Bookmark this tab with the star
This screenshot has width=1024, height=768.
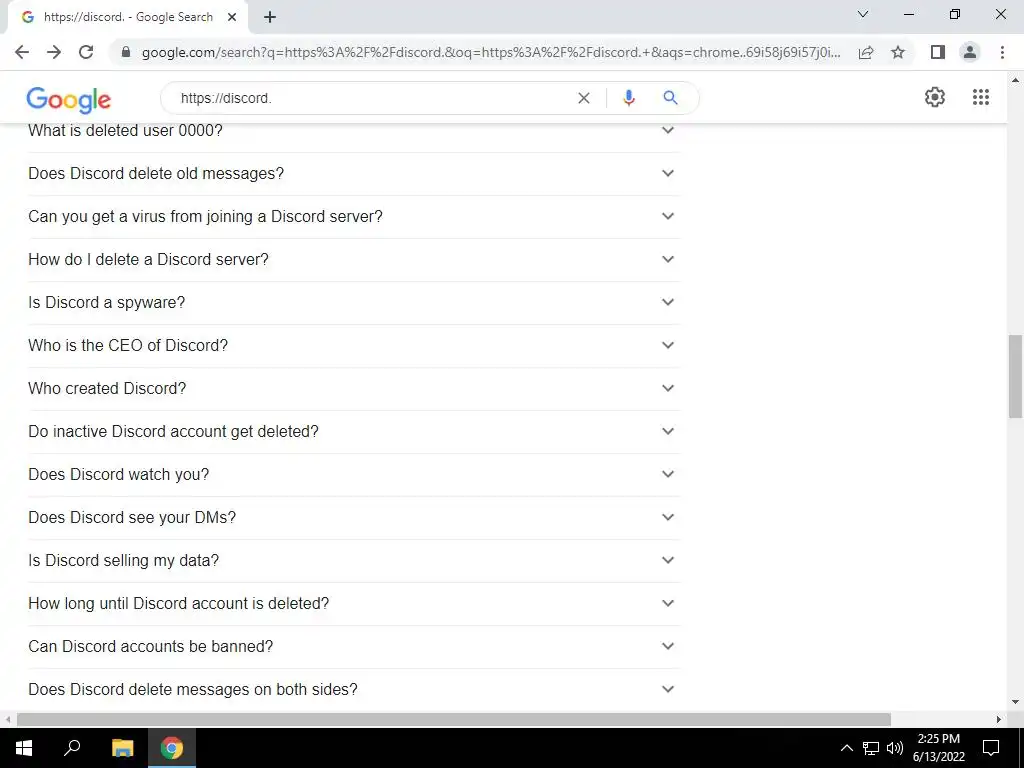[x=898, y=52]
